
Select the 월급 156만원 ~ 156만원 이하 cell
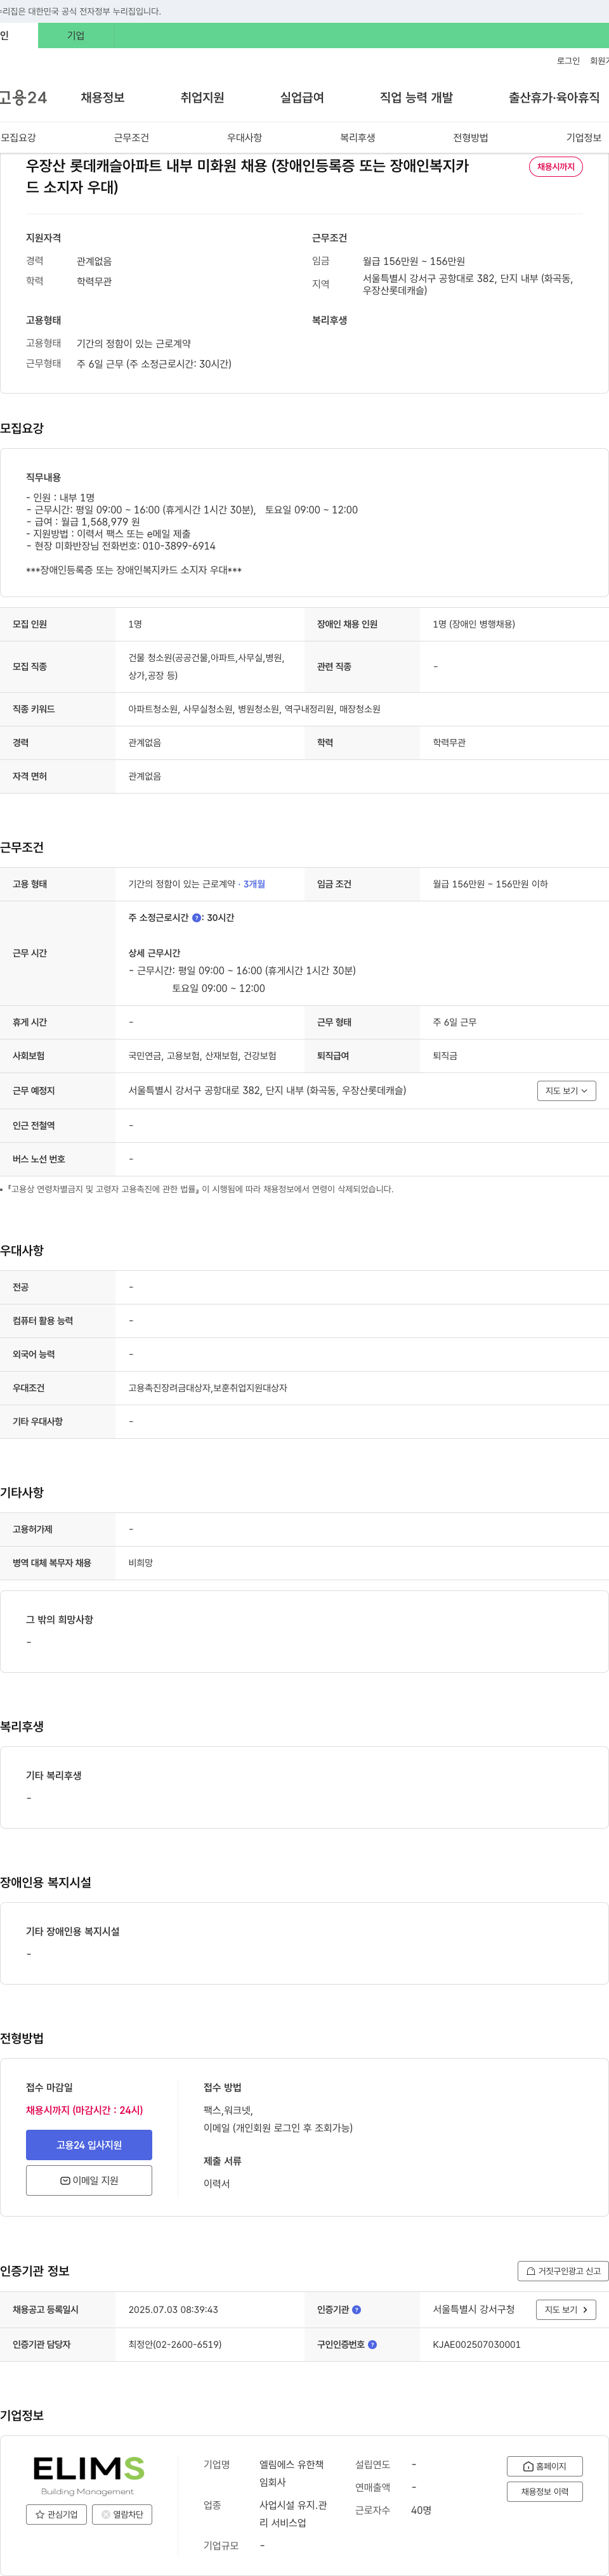490,884
